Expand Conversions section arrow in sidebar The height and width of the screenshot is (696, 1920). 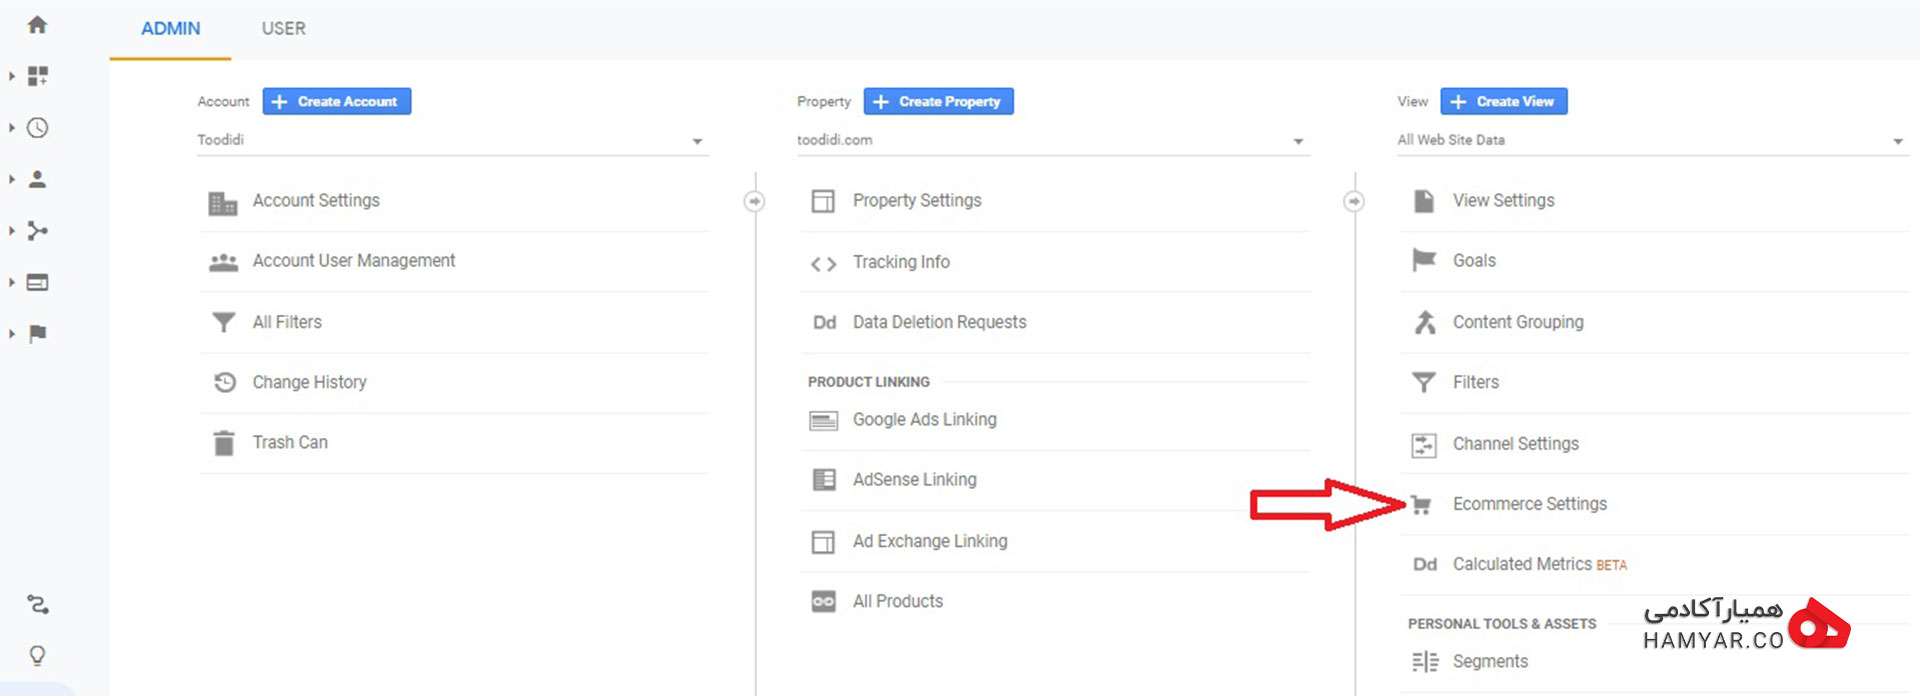point(11,334)
